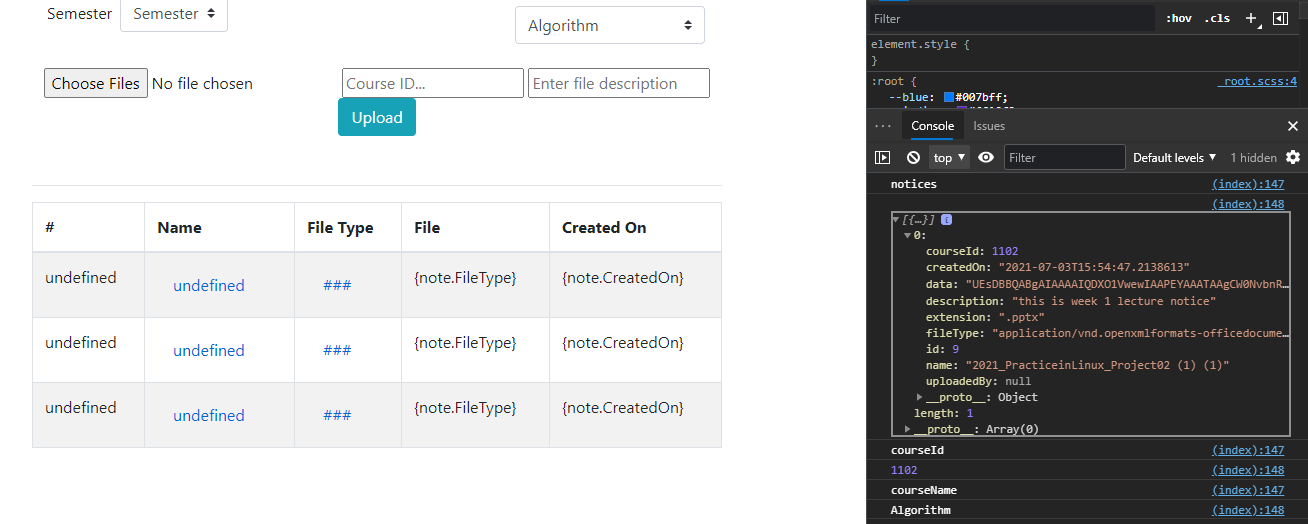Focus the Enter file description field
This screenshot has width=1308, height=524.
(619, 83)
